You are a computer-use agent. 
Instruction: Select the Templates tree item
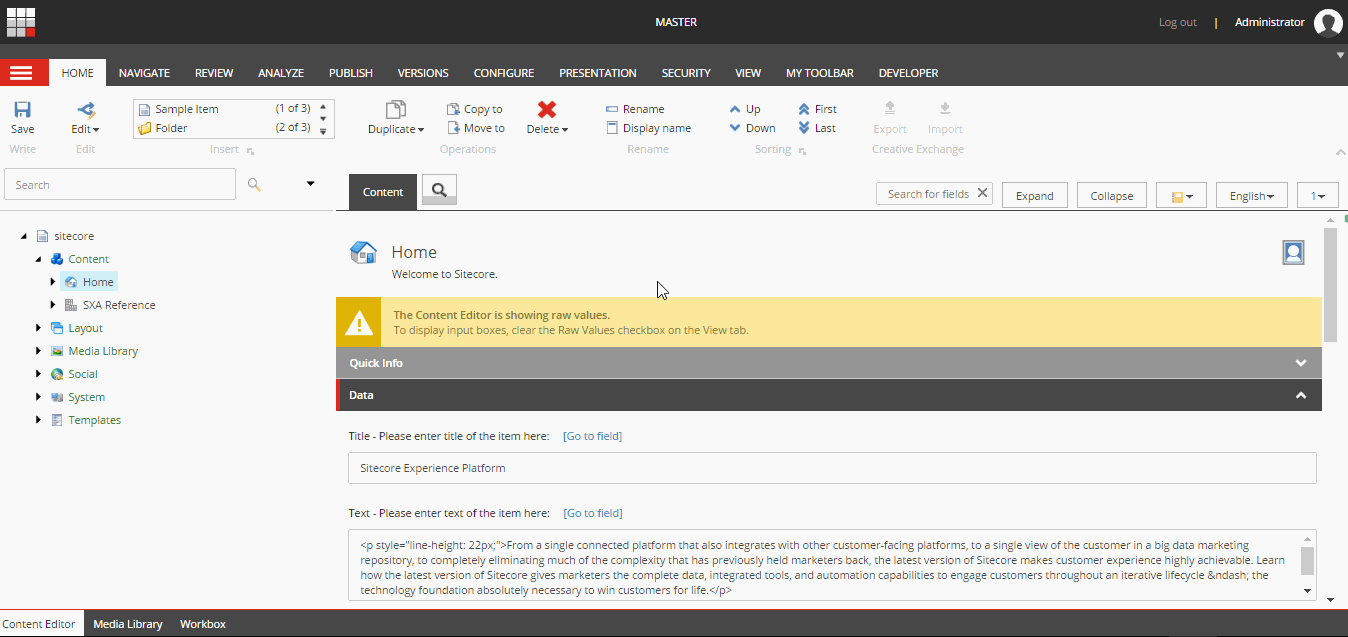point(94,420)
